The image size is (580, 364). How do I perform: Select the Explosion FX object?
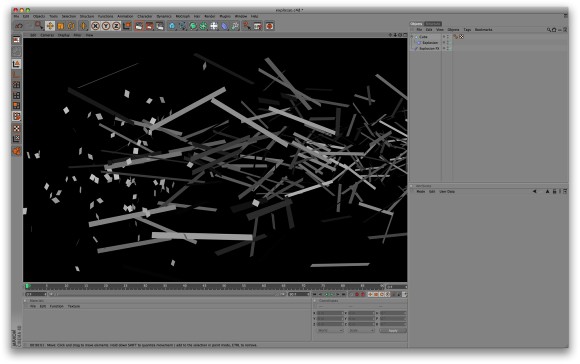pyautogui.click(x=429, y=48)
